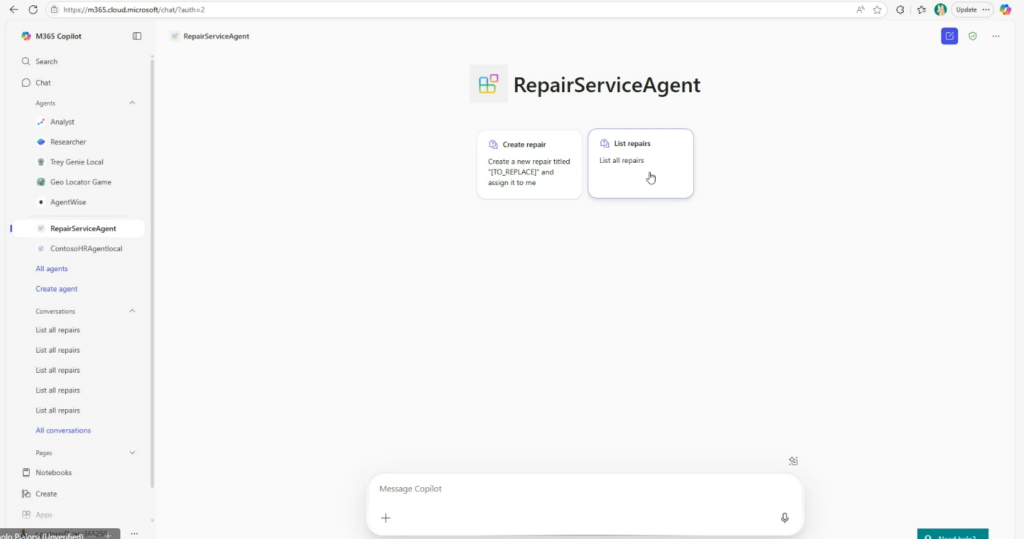Click the Need help button
The width and height of the screenshot is (1024, 539).
pyautogui.click(x=953, y=534)
